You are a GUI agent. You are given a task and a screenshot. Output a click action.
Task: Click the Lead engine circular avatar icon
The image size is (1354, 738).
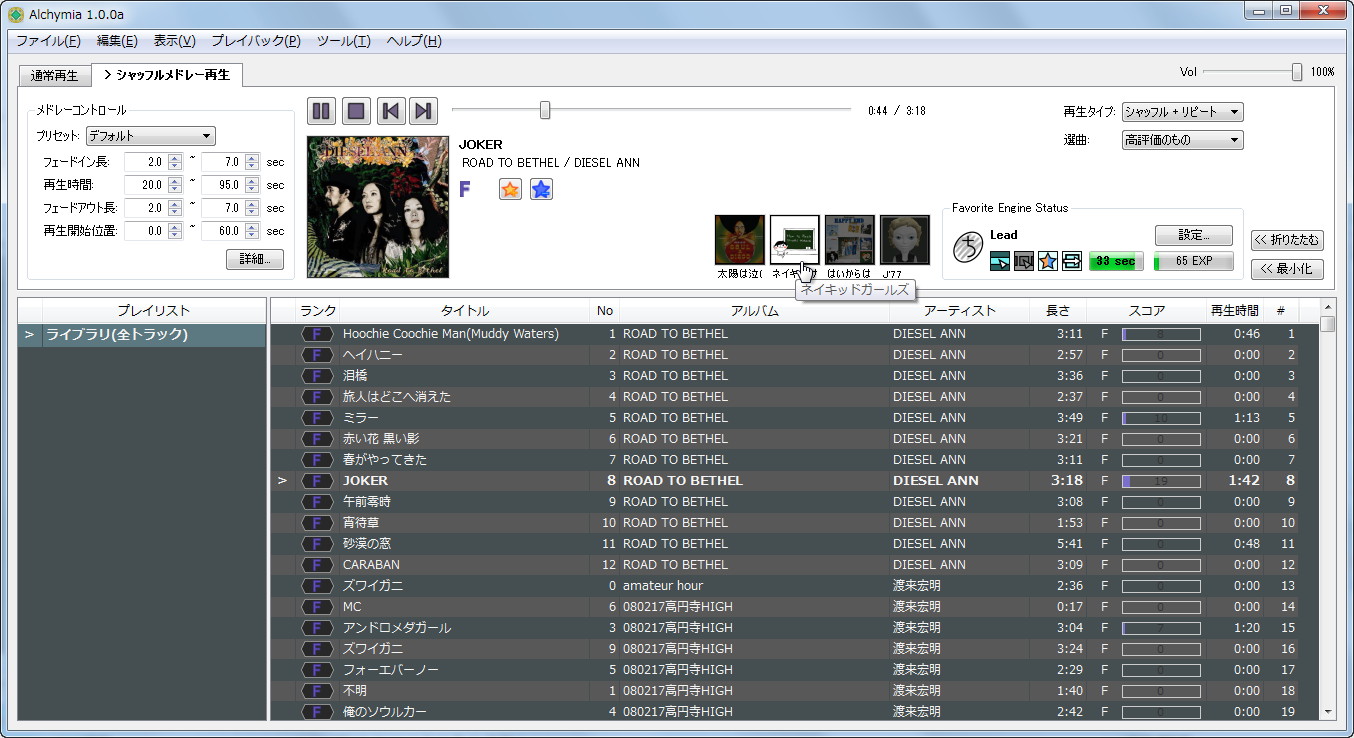(966, 247)
